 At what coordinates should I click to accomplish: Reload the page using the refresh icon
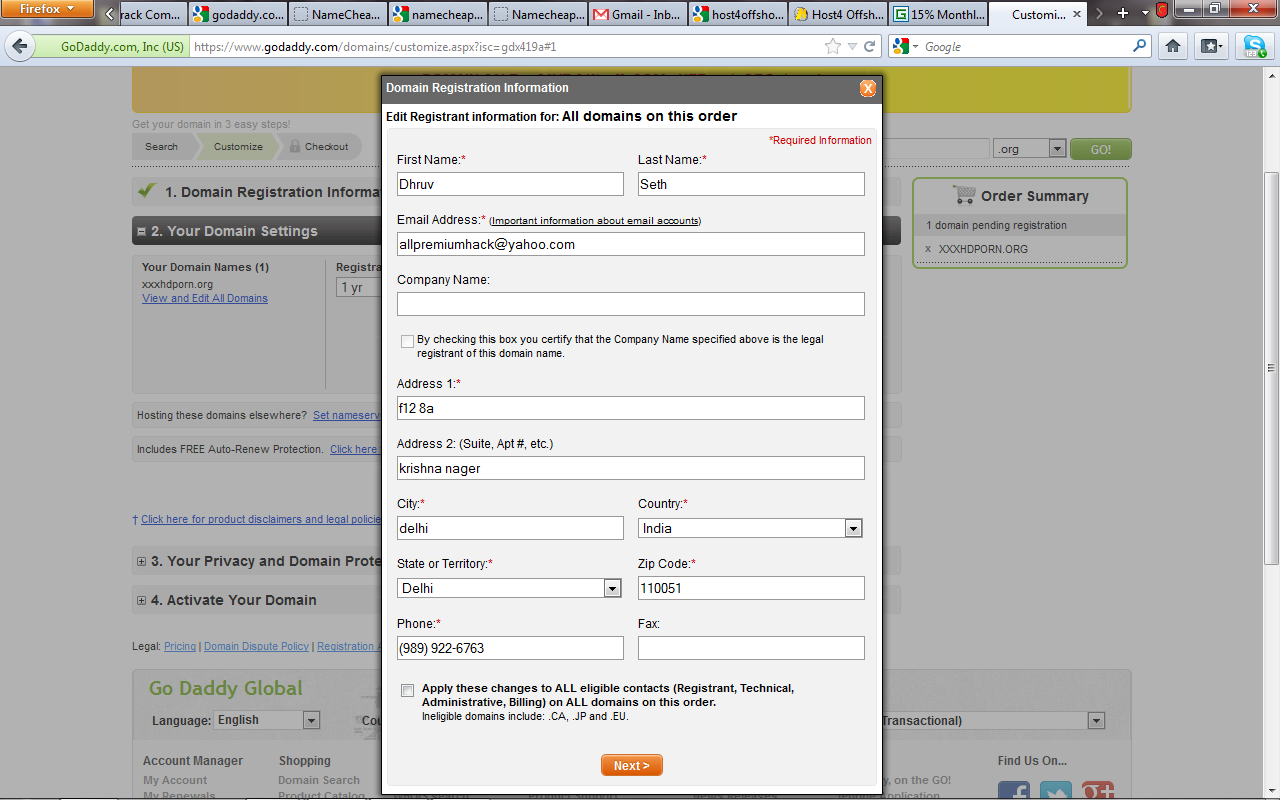[870, 46]
